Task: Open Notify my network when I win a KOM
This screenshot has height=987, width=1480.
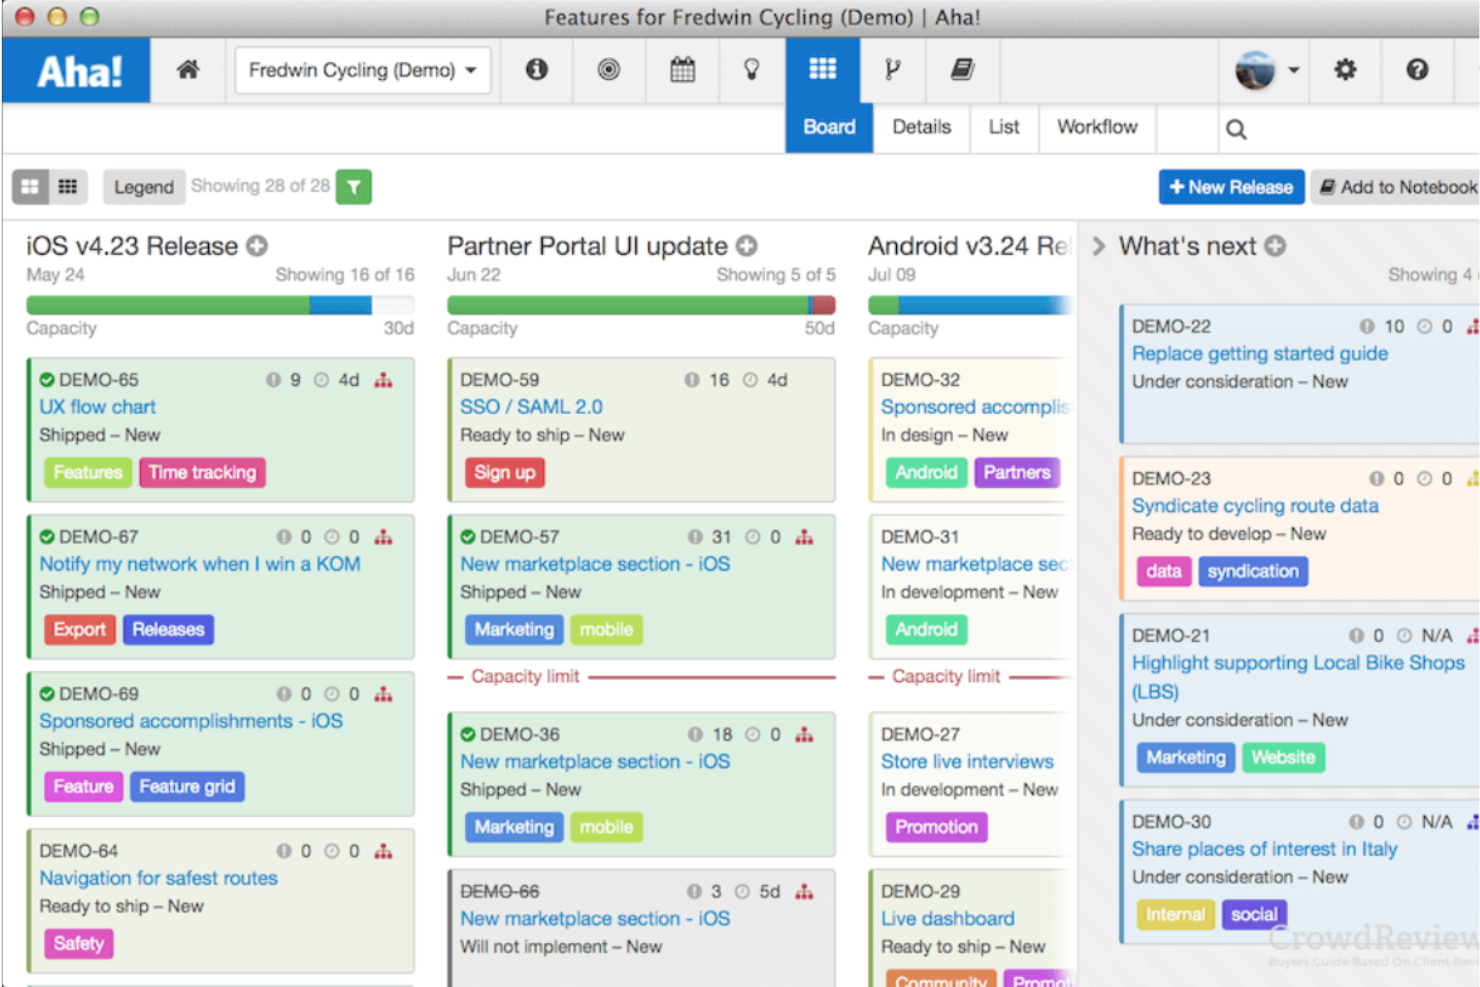Action: [x=200, y=564]
